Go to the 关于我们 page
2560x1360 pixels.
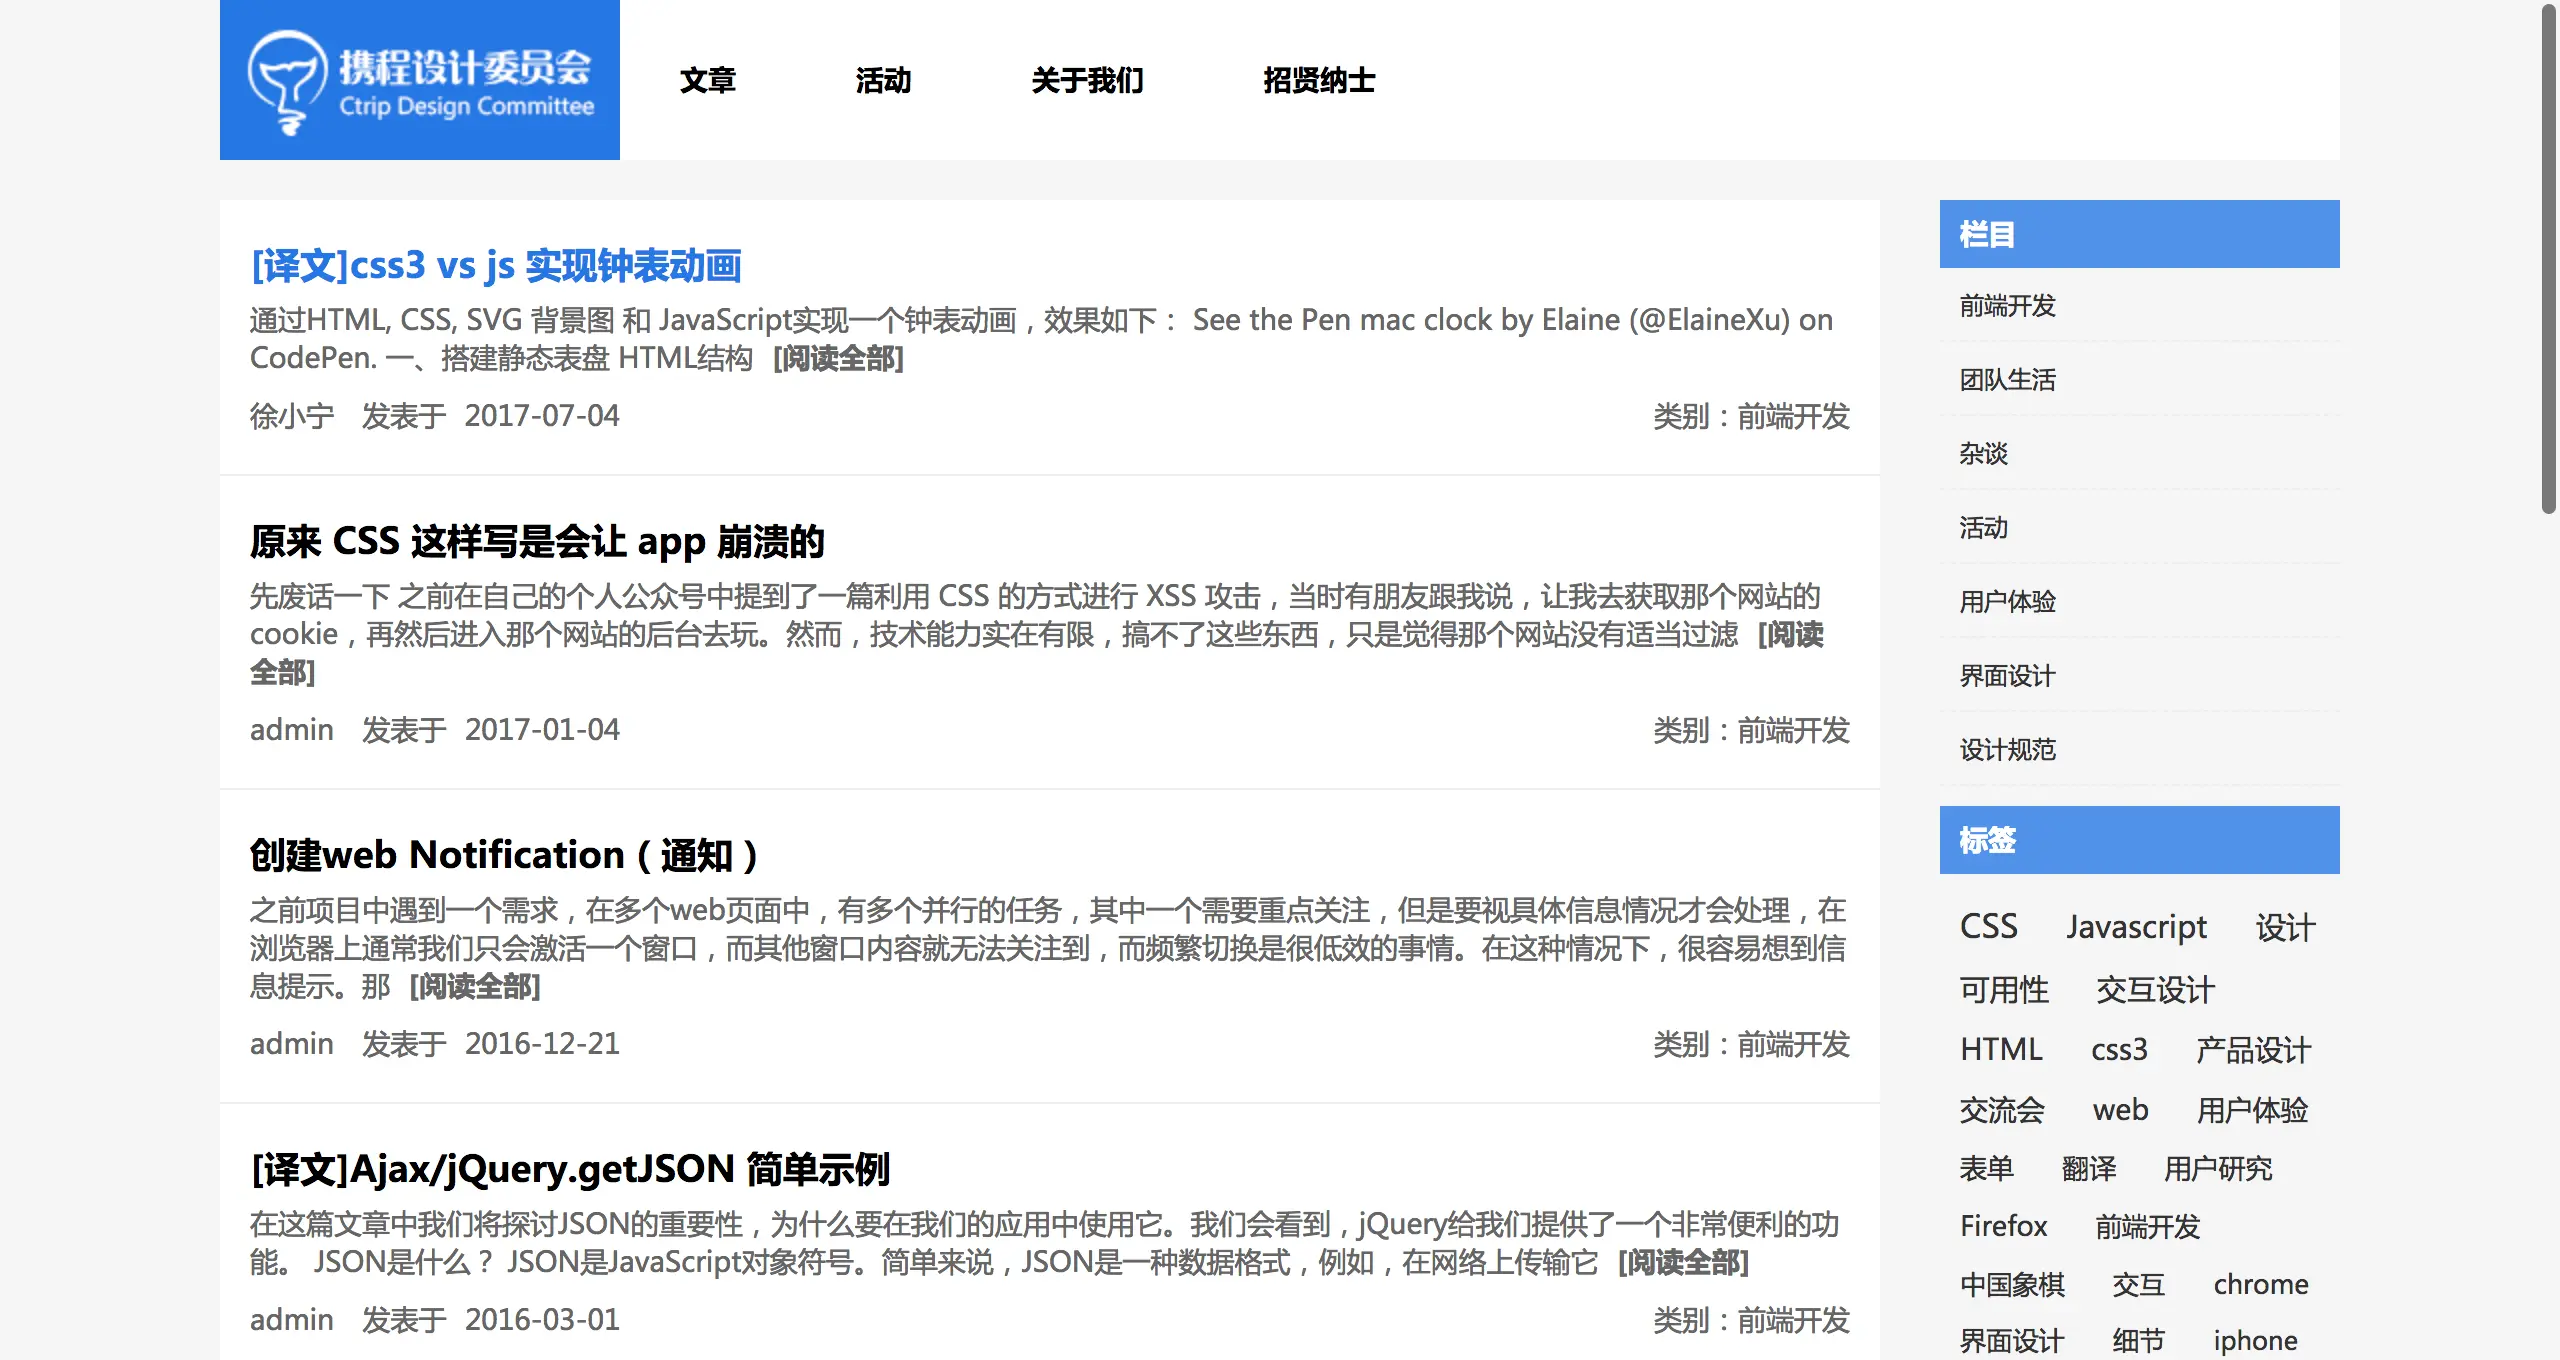pyautogui.click(x=1087, y=80)
